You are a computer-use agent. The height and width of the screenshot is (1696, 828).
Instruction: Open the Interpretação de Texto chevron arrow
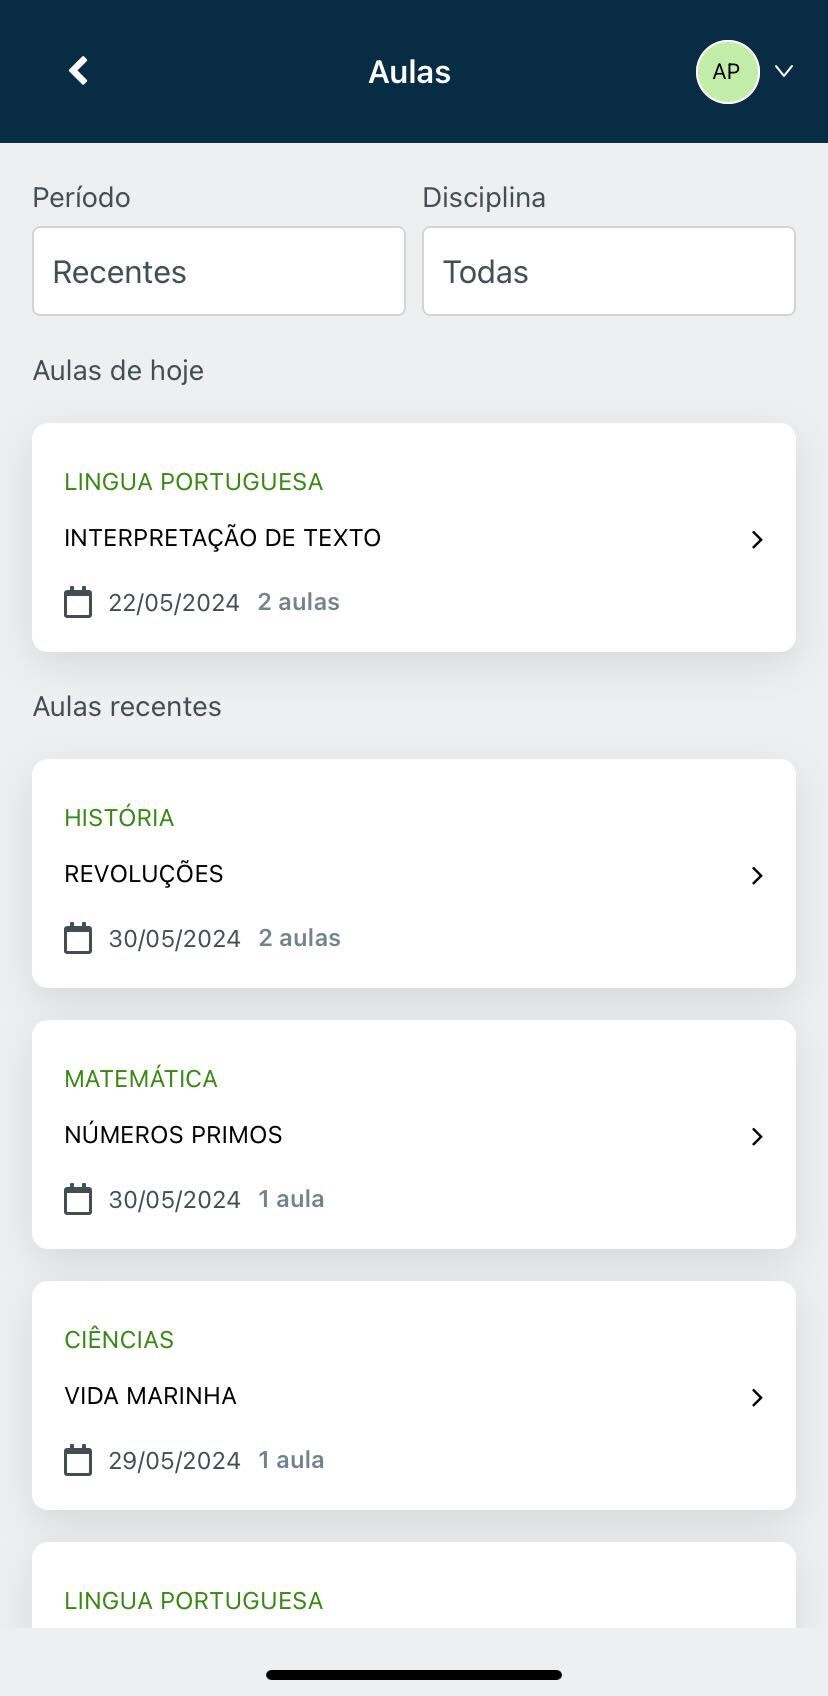[757, 540]
